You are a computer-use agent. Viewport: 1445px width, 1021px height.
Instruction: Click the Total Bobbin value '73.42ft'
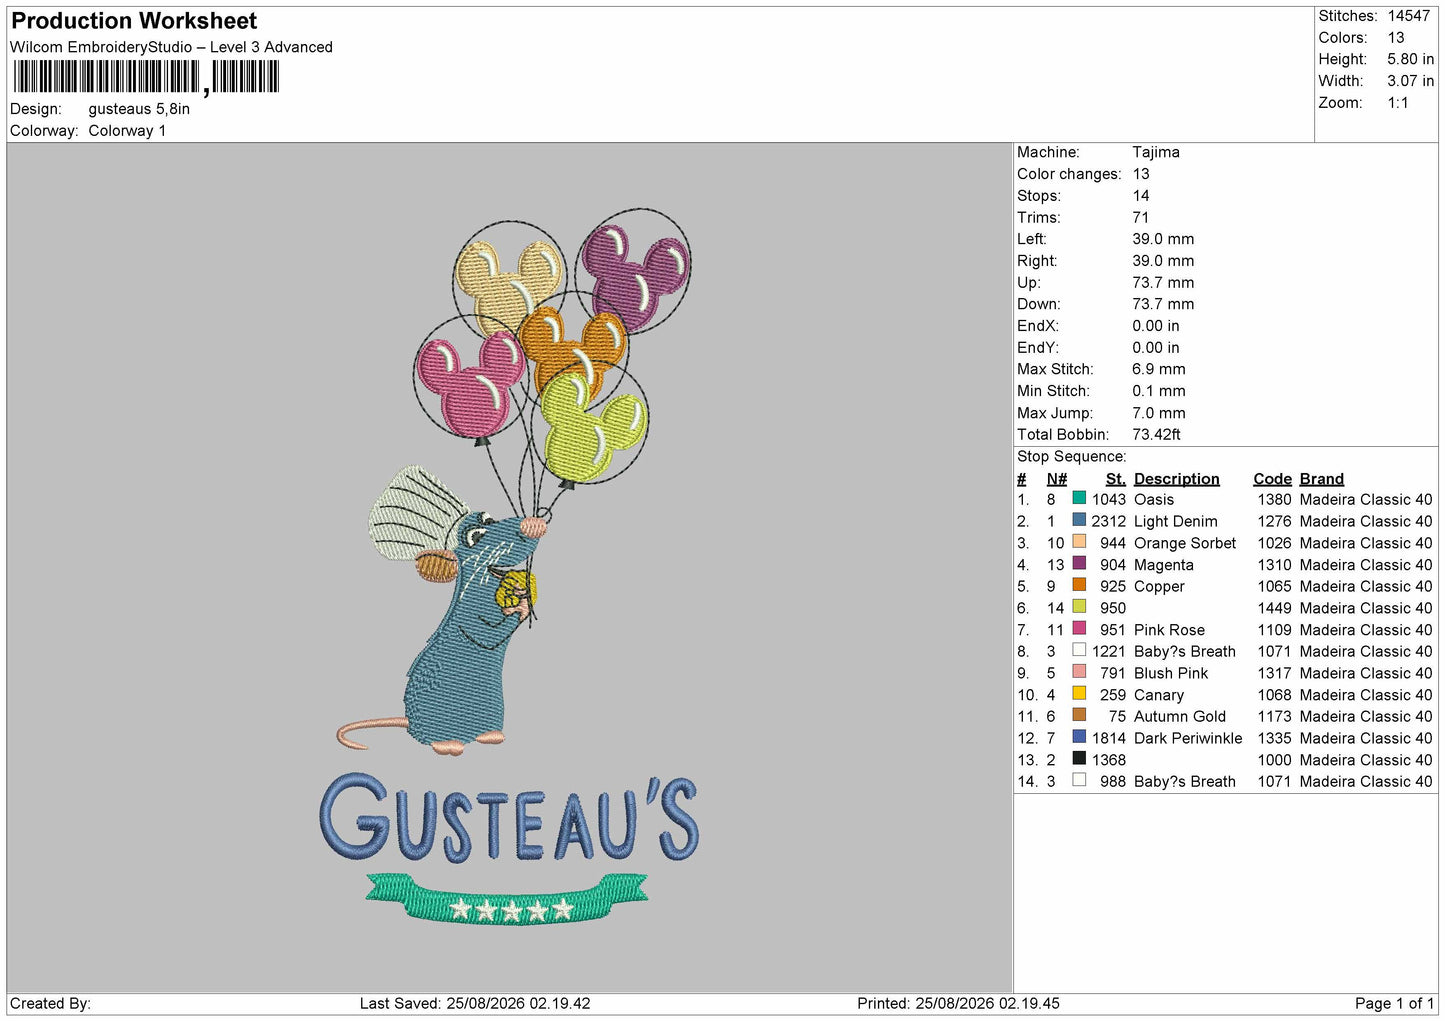click(1157, 434)
